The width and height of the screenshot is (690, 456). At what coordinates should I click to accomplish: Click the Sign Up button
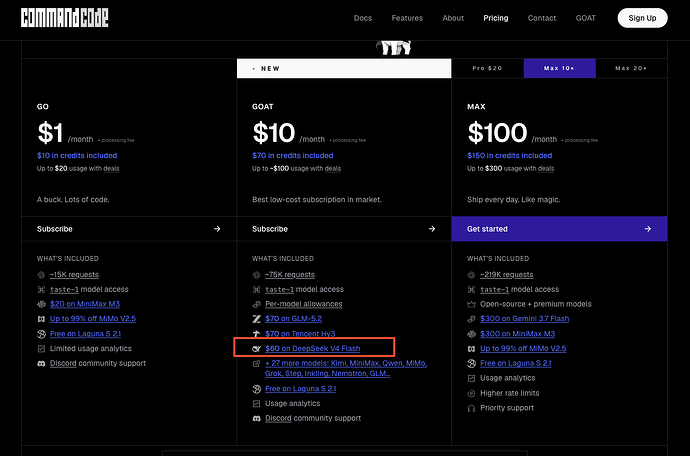642,18
